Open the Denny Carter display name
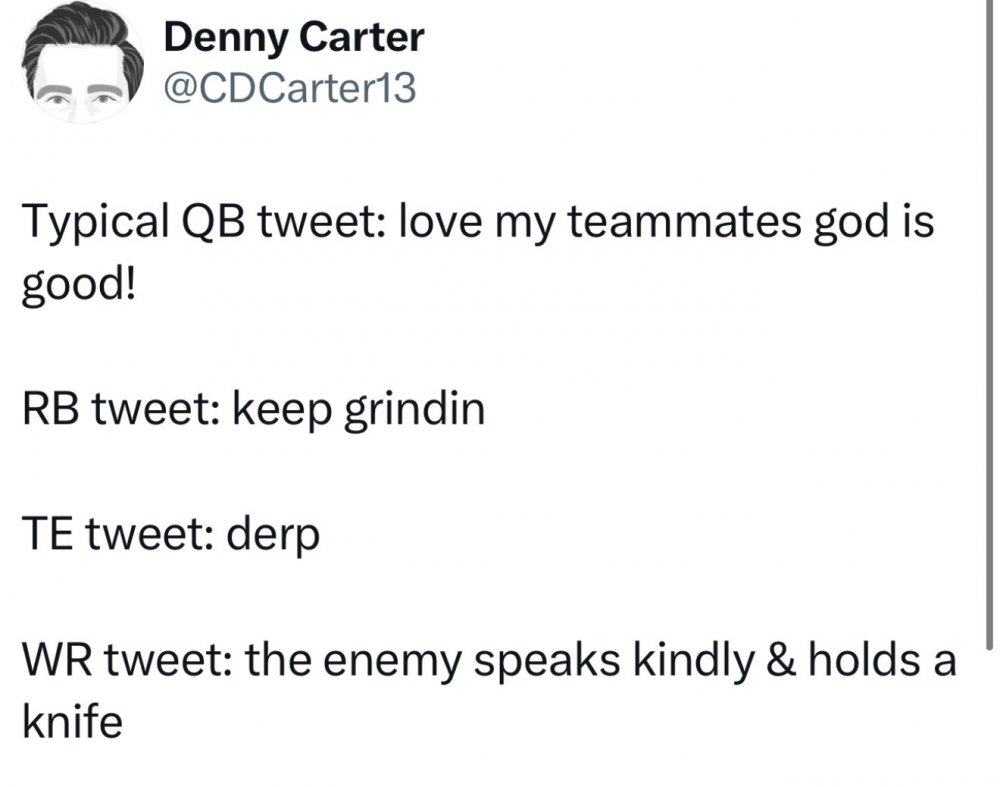 click(293, 39)
